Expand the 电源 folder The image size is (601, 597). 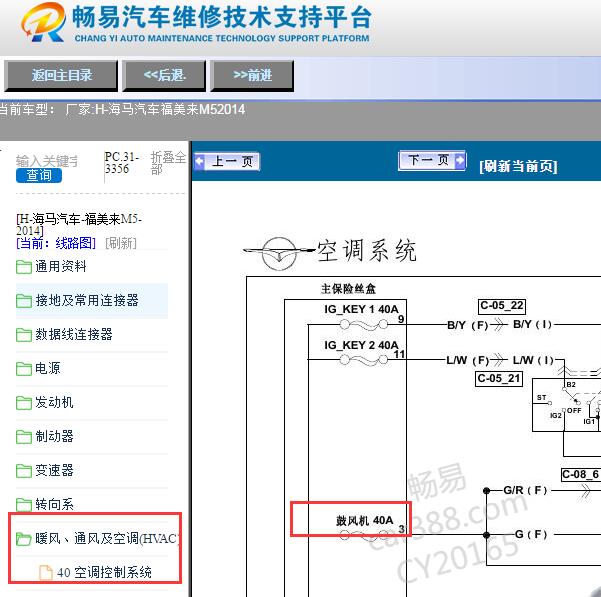point(48,368)
